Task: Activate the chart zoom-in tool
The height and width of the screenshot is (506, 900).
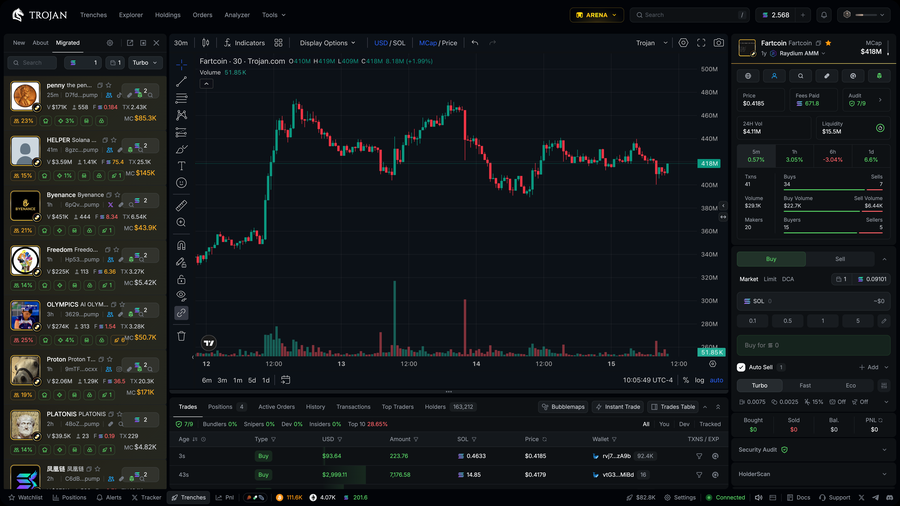Action: [181, 222]
